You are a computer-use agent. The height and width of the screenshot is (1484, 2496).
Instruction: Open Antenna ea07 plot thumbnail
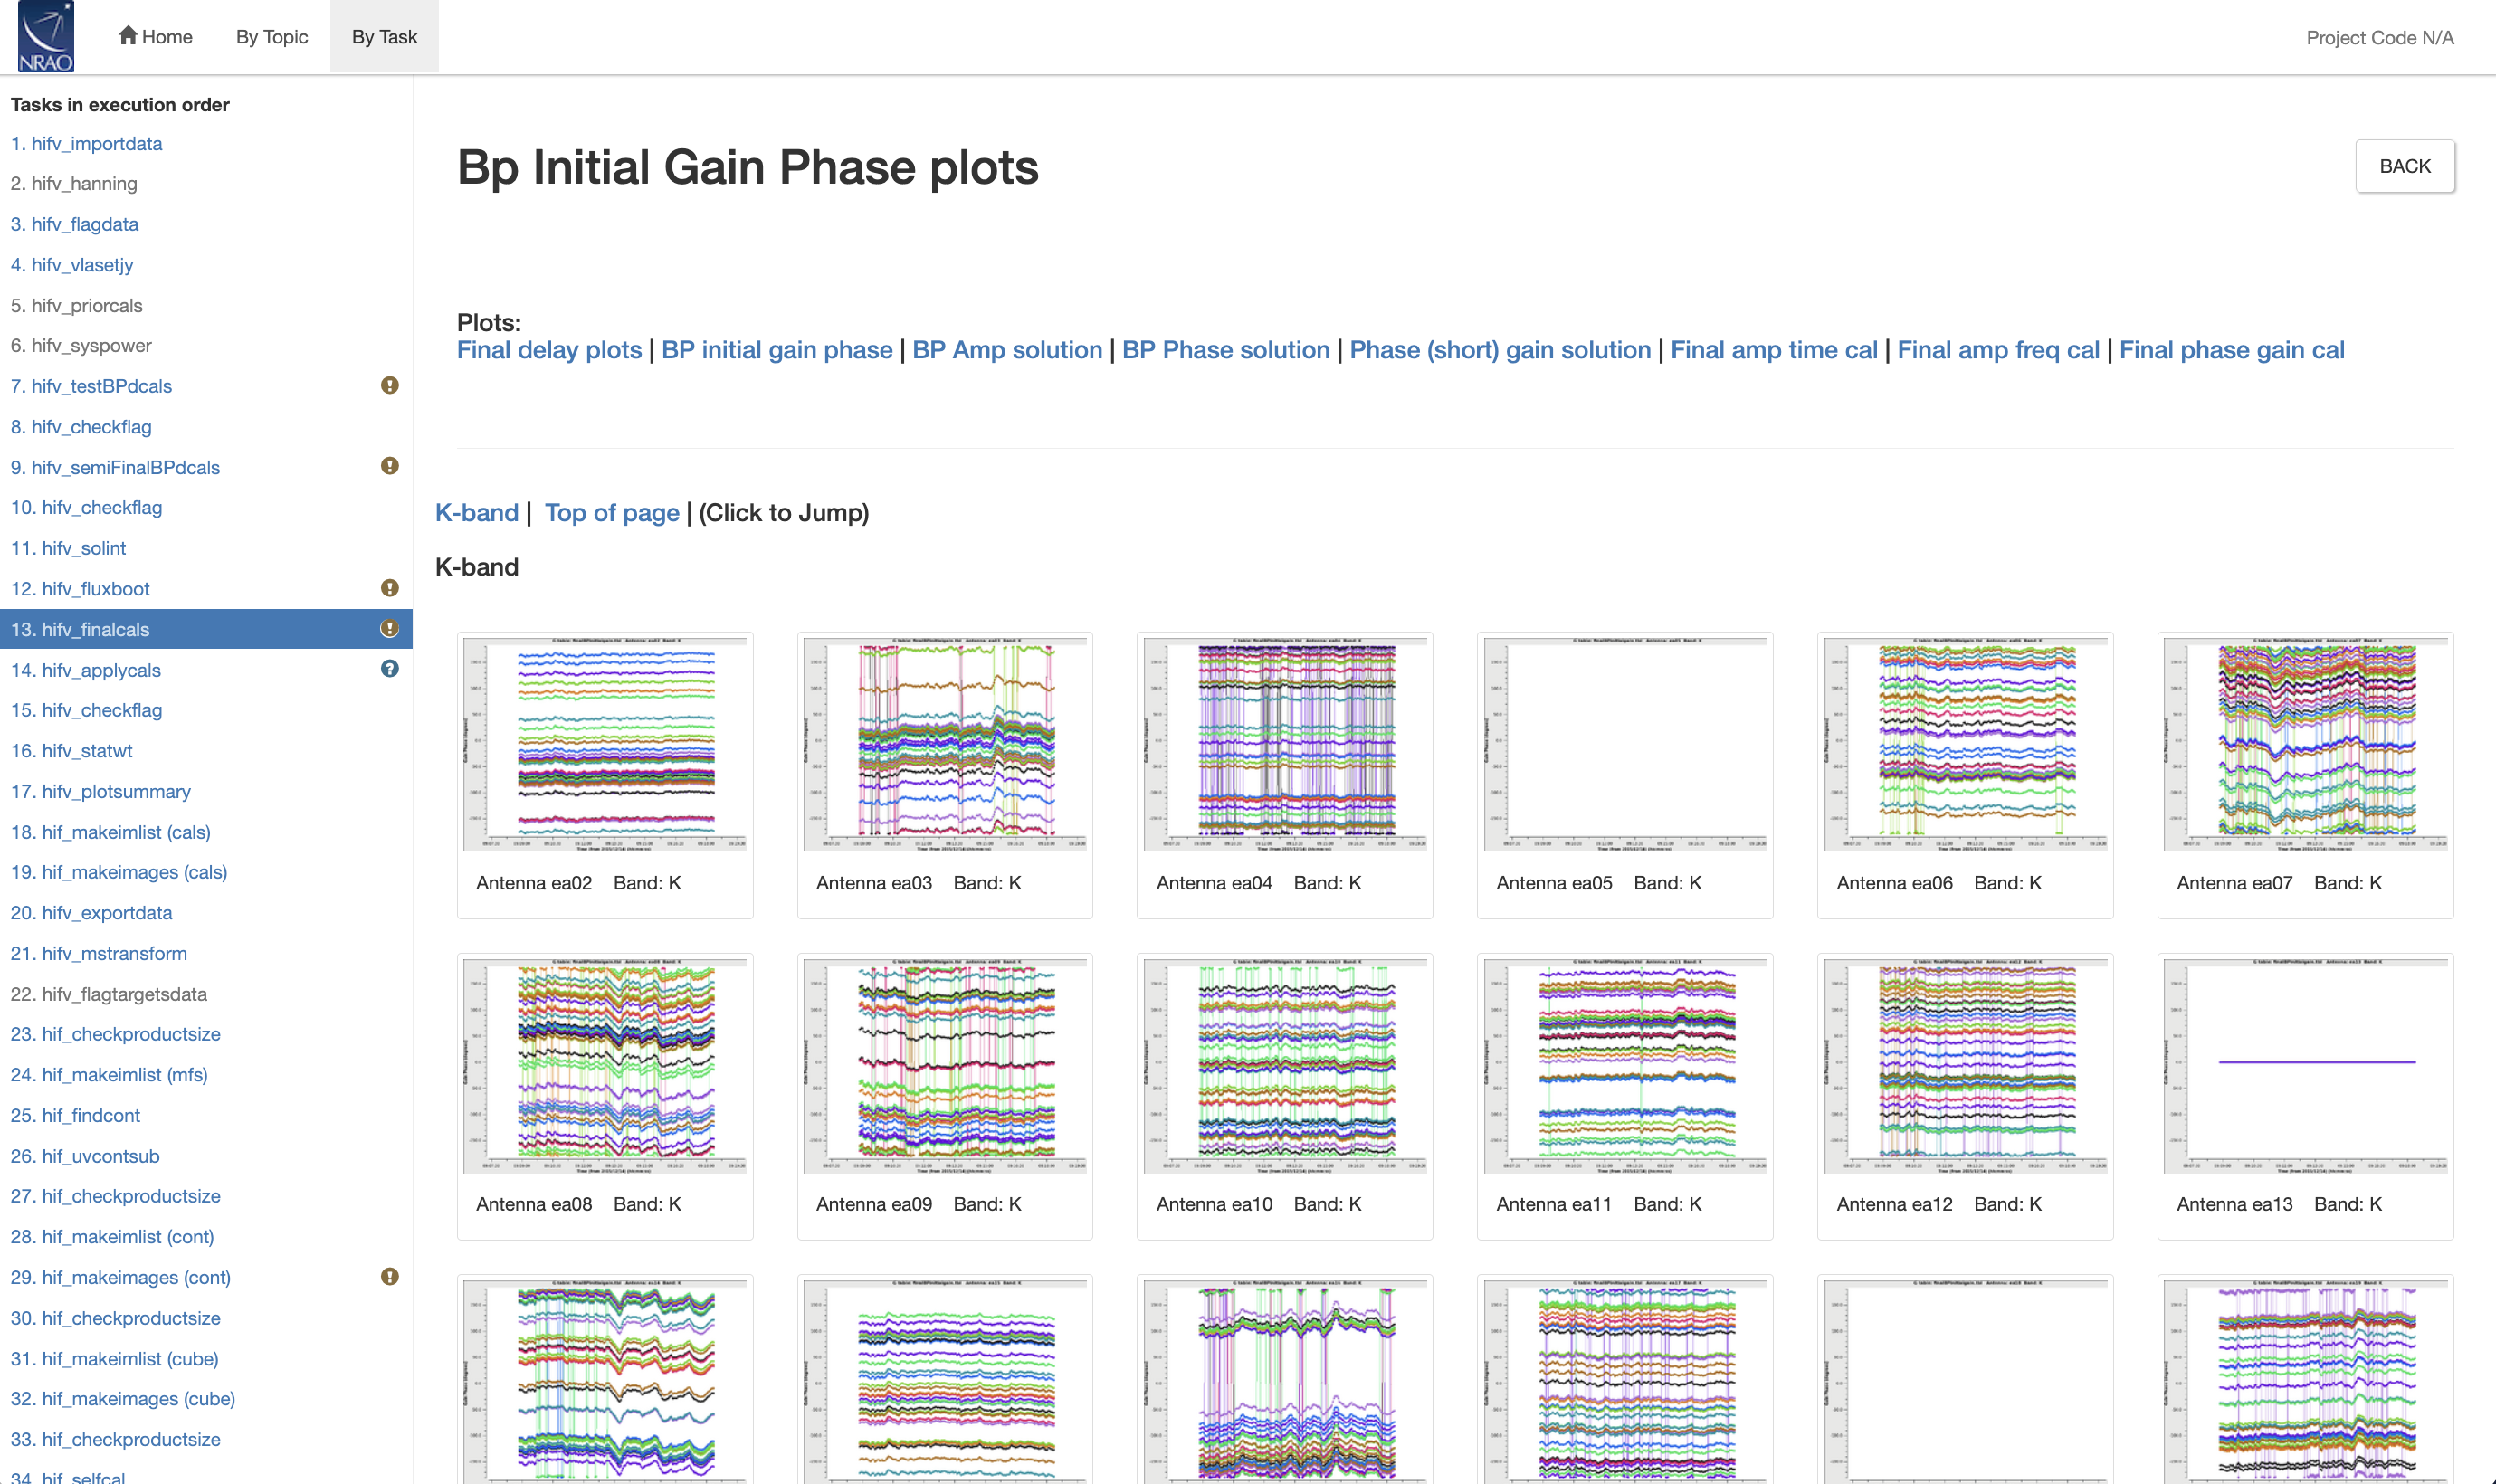coord(2305,744)
